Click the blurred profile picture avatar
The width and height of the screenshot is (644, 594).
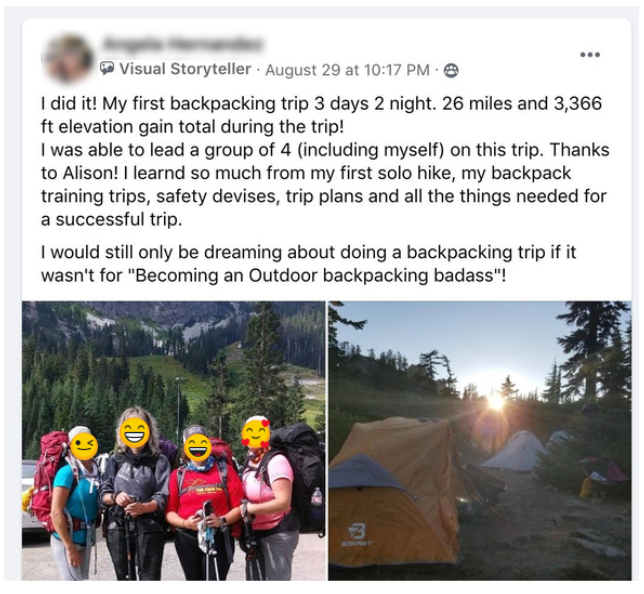click(68, 59)
